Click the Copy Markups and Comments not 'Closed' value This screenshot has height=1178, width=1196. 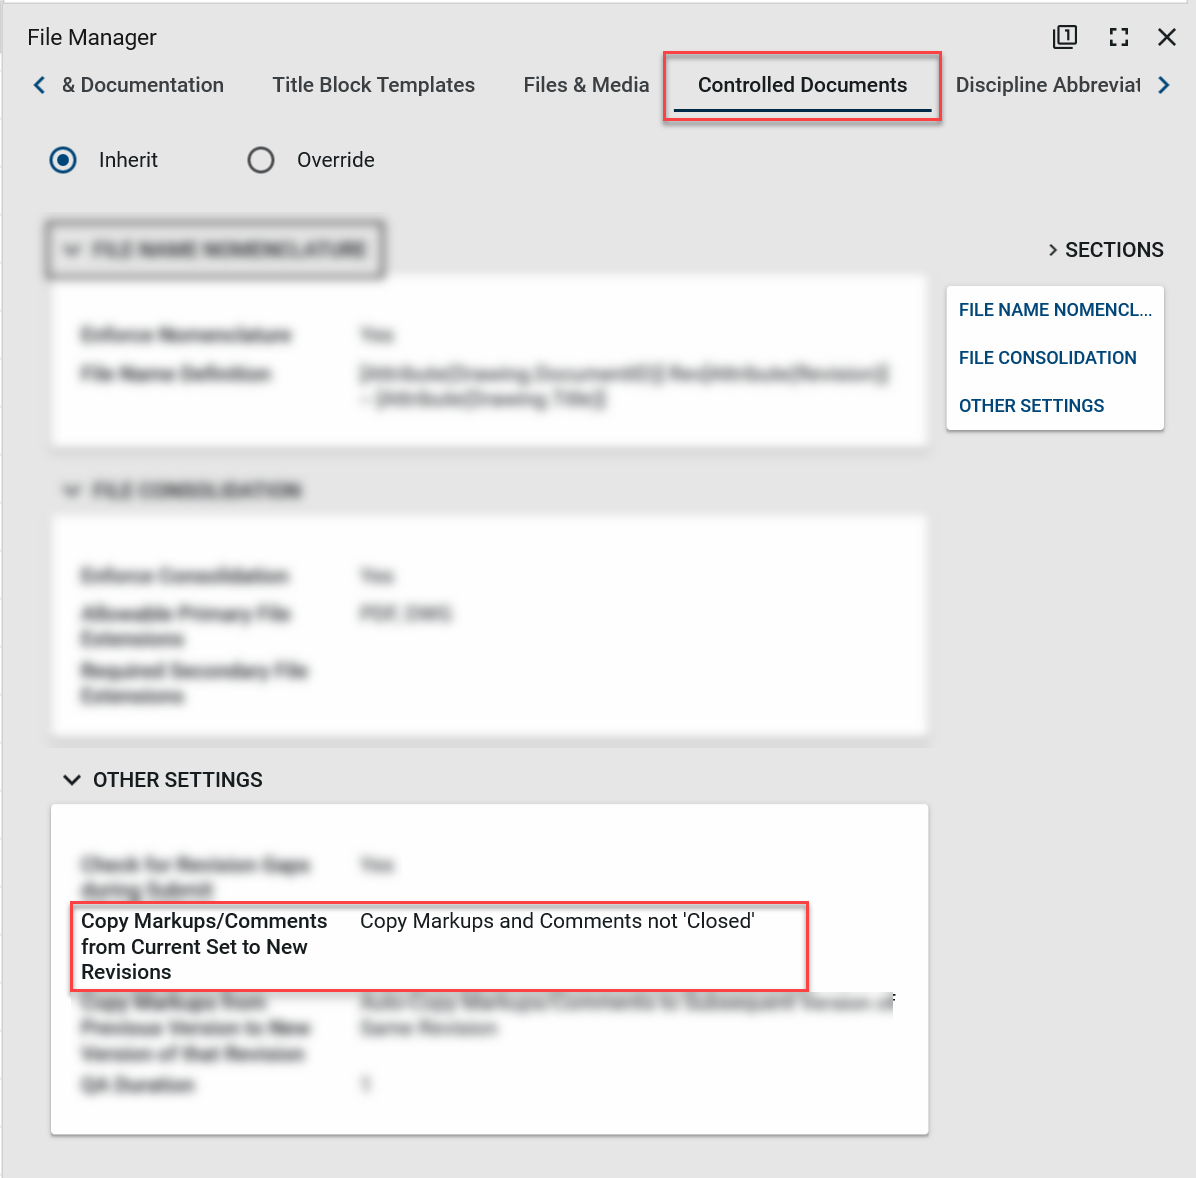pos(557,921)
